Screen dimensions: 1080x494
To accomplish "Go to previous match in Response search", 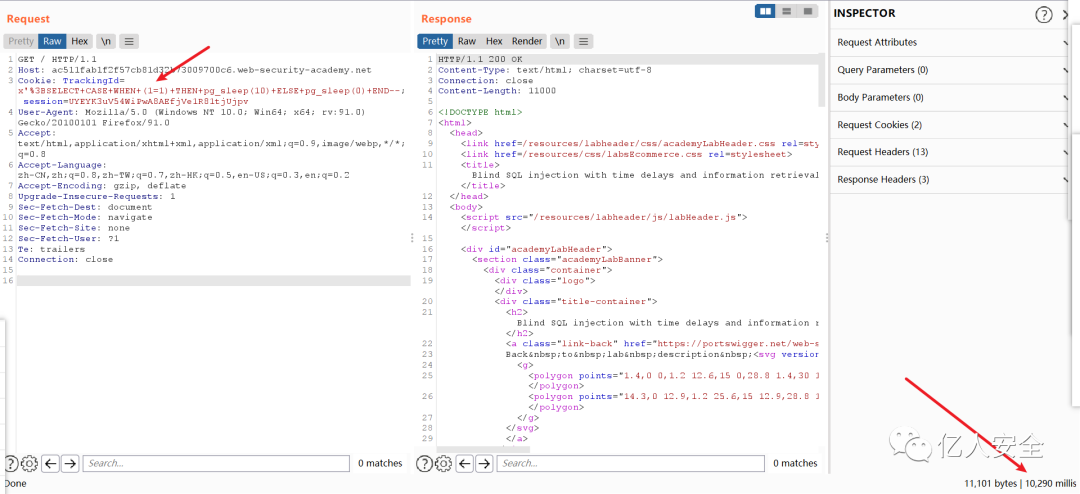I will pos(465,463).
